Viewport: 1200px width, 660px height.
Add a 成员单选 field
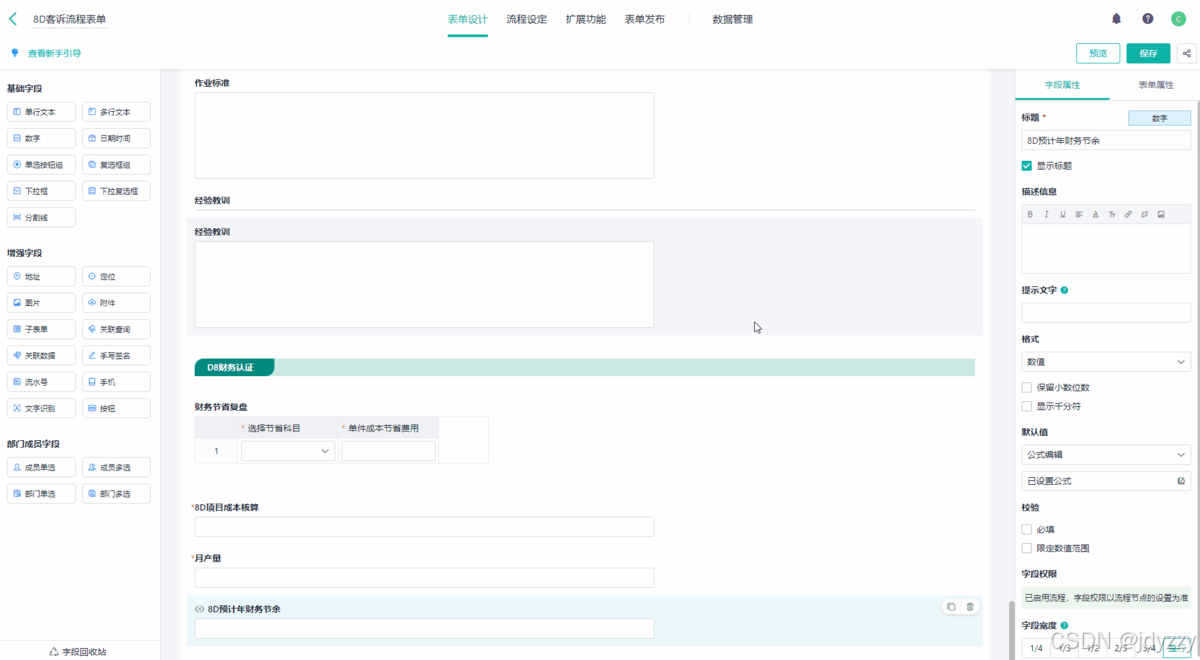coord(41,467)
